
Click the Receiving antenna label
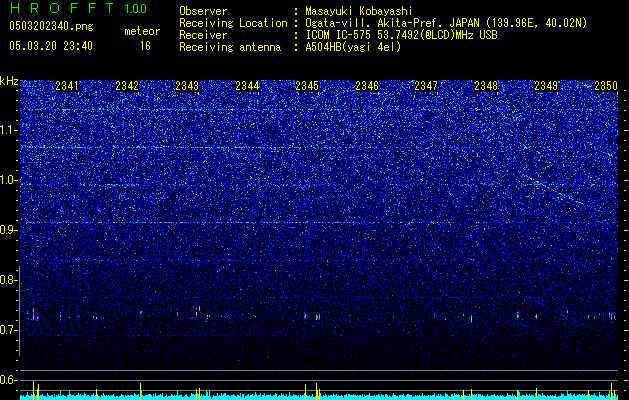(230, 47)
